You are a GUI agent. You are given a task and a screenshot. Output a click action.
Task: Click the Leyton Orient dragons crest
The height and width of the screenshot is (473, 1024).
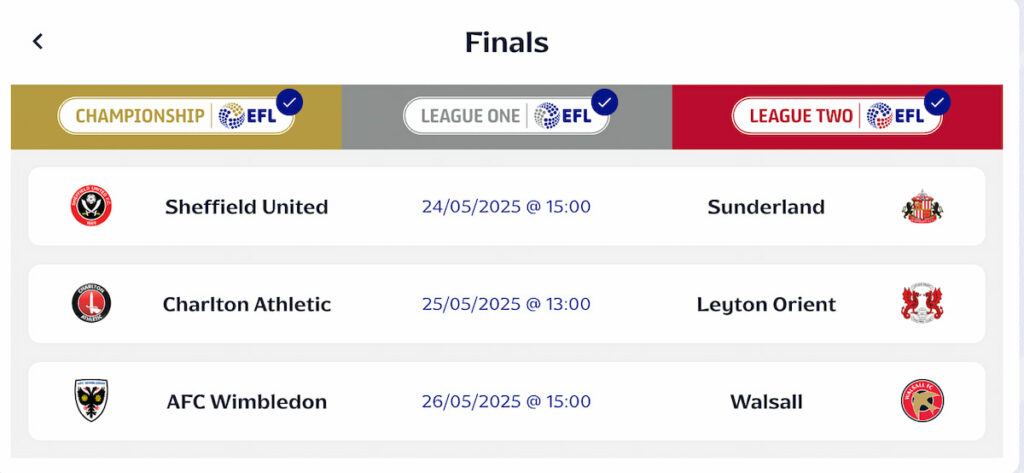922,303
